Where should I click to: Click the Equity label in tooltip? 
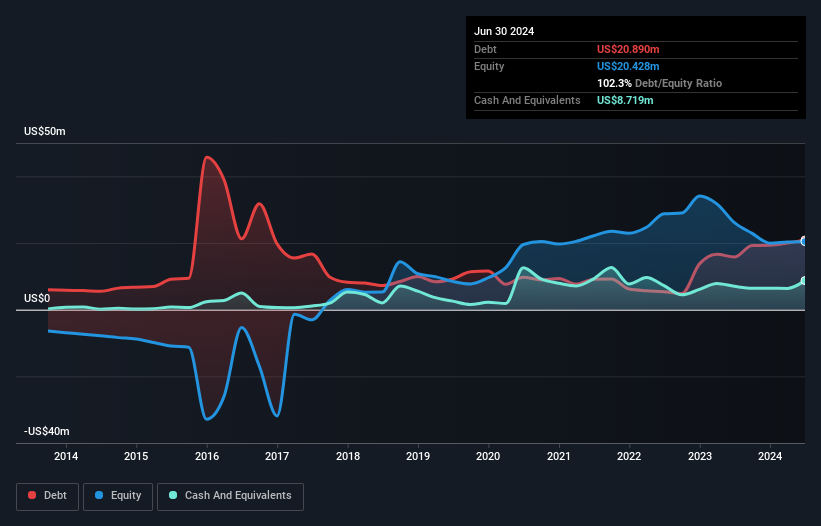click(x=489, y=66)
